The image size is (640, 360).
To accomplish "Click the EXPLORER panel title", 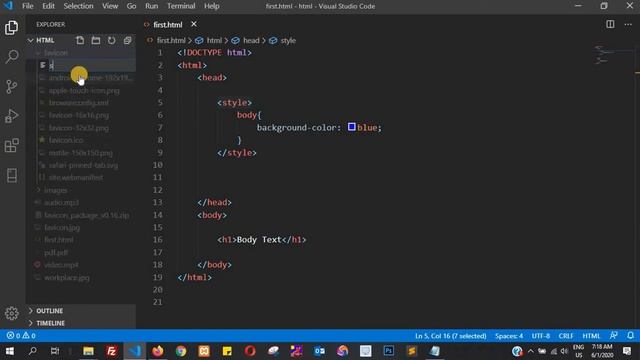I will (51, 24).
